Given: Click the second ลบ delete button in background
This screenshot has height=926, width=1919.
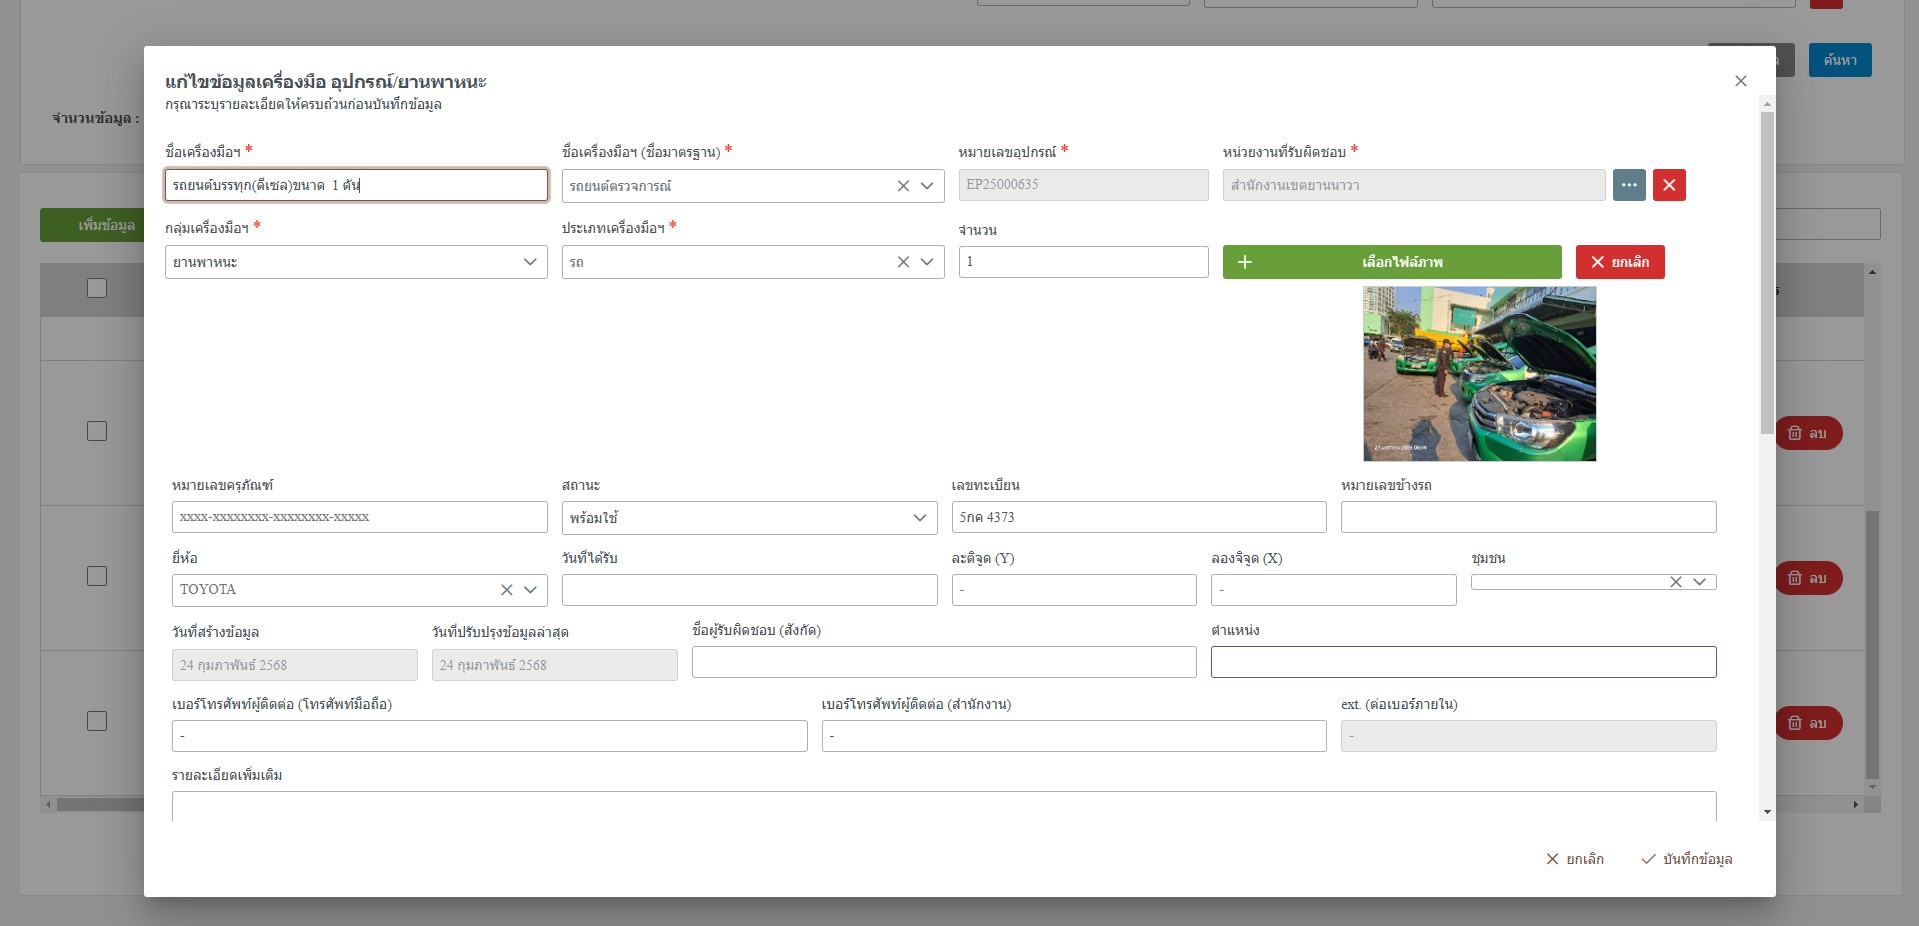Looking at the screenshot, I should point(1810,578).
